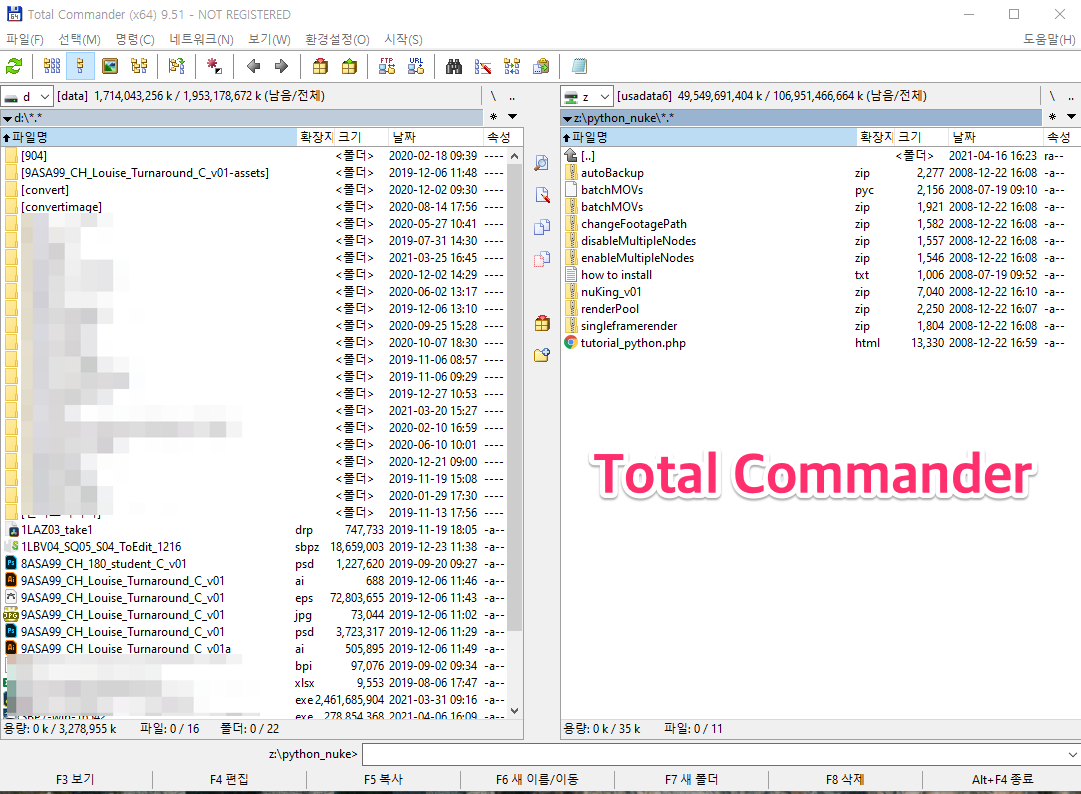This screenshot has height=794, width=1081.
Task: Open the Notepad editor icon on the toolbar
Action: click(578, 66)
